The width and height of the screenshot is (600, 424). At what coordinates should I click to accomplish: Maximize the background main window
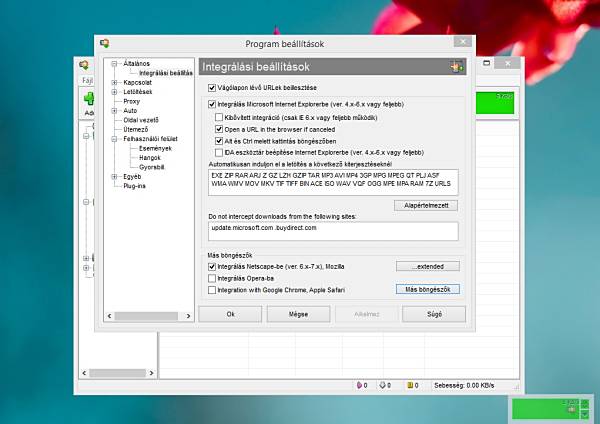[486, 63]
